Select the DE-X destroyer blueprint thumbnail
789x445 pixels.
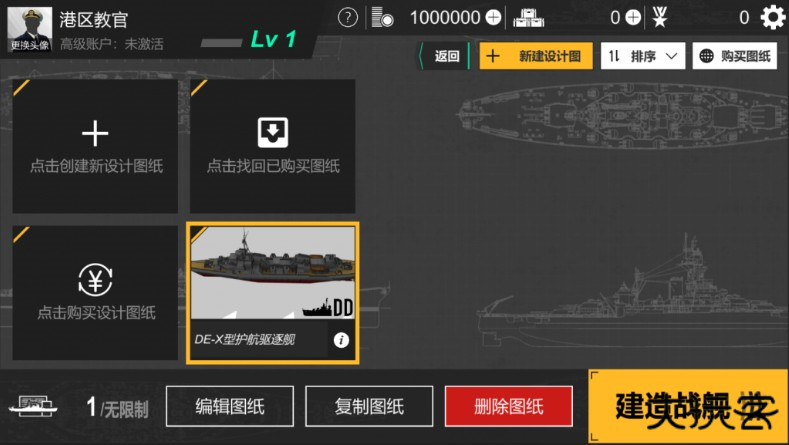(273, 272)
